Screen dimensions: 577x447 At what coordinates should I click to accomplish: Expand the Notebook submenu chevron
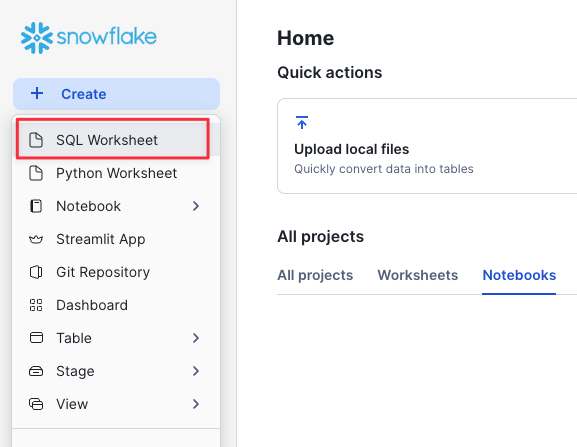click(x=196, y=206)
